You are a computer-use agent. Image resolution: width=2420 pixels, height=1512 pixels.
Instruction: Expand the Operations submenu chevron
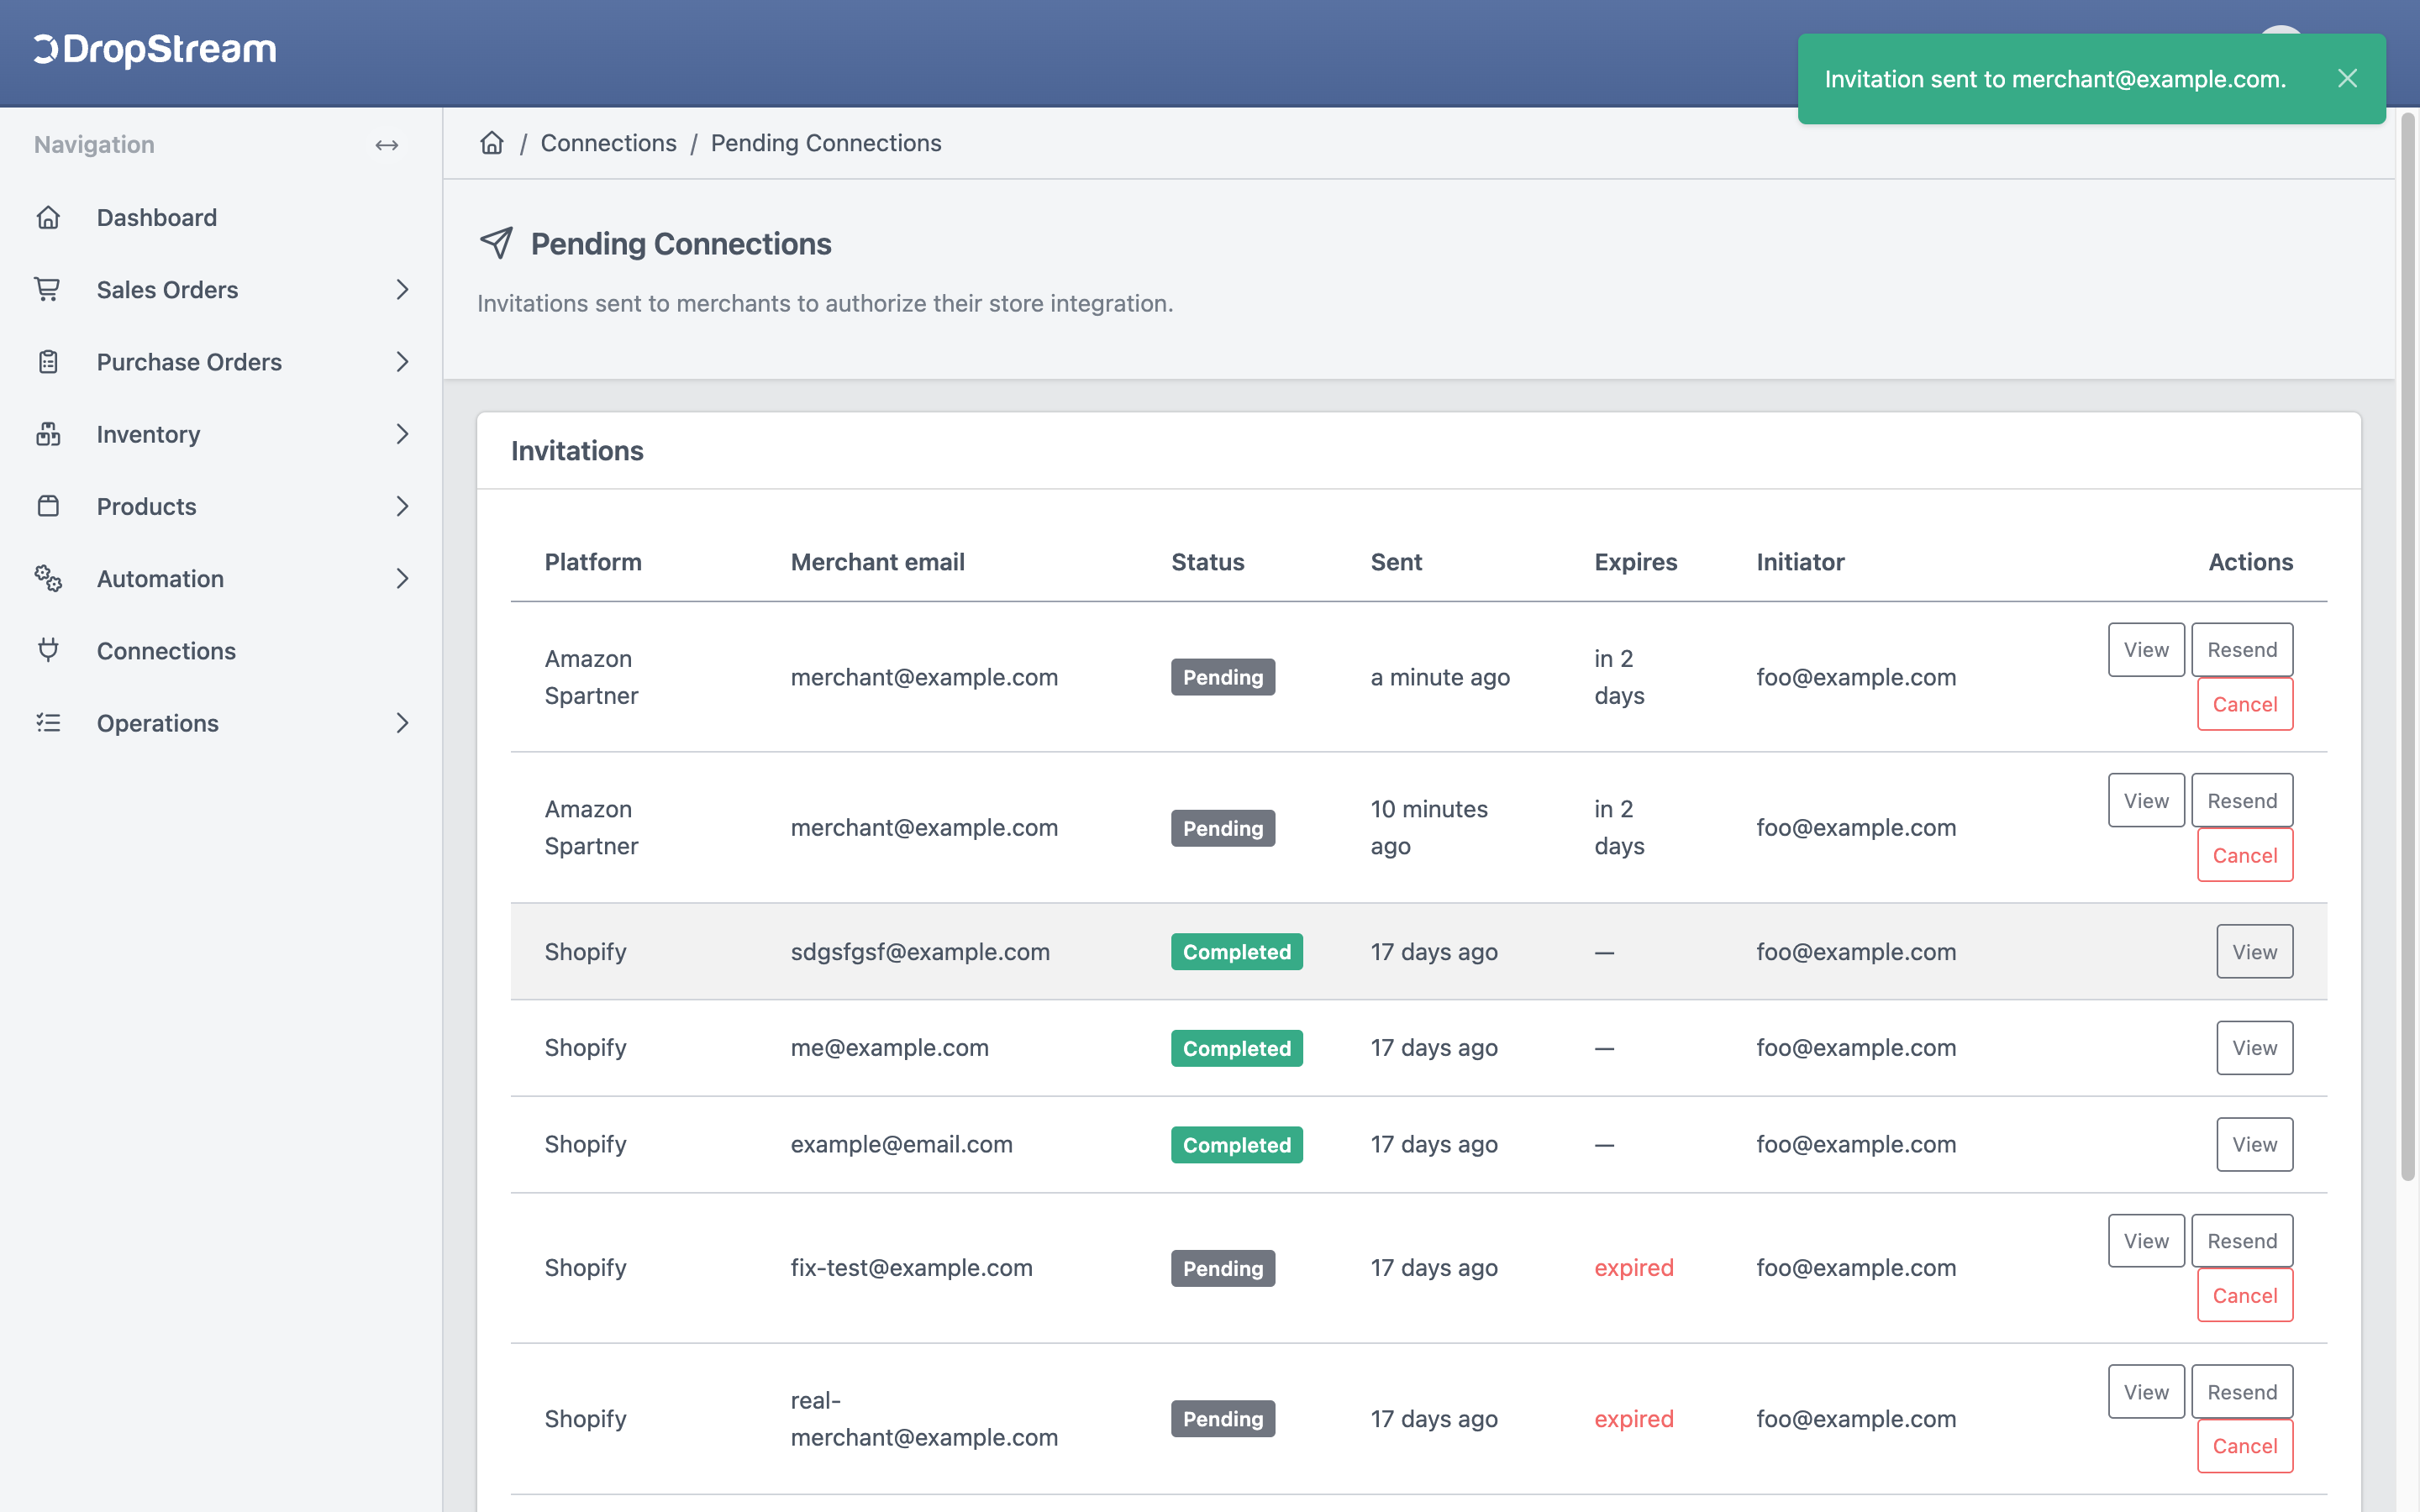pyautogui.click(x=402, y=723)
